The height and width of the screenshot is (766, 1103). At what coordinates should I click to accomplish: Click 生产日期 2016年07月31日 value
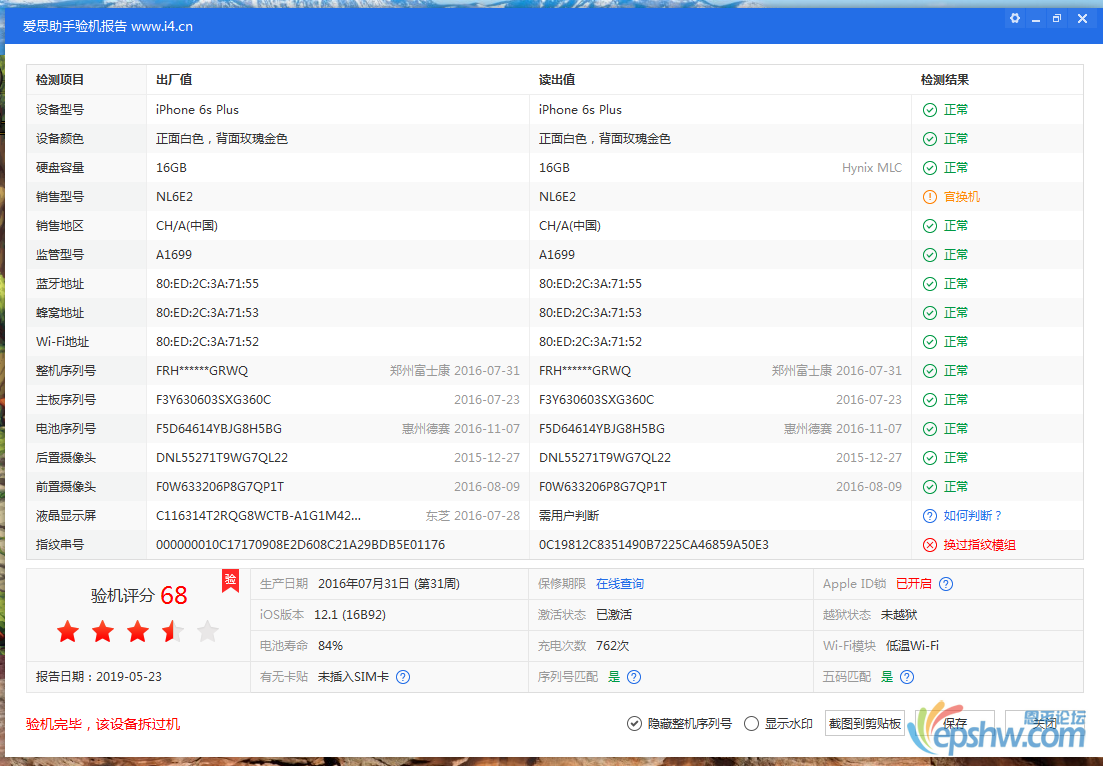coord(389,584)
